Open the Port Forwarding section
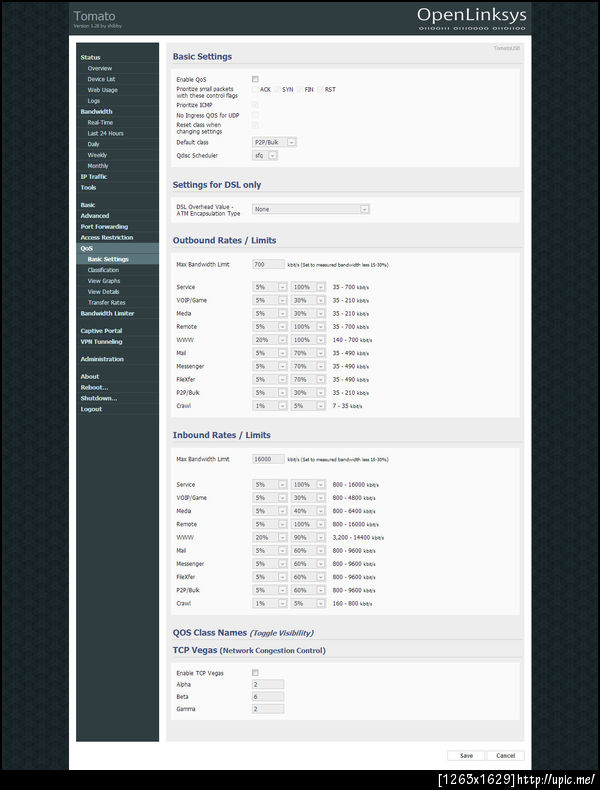600x790 pixels. point(104,227)
